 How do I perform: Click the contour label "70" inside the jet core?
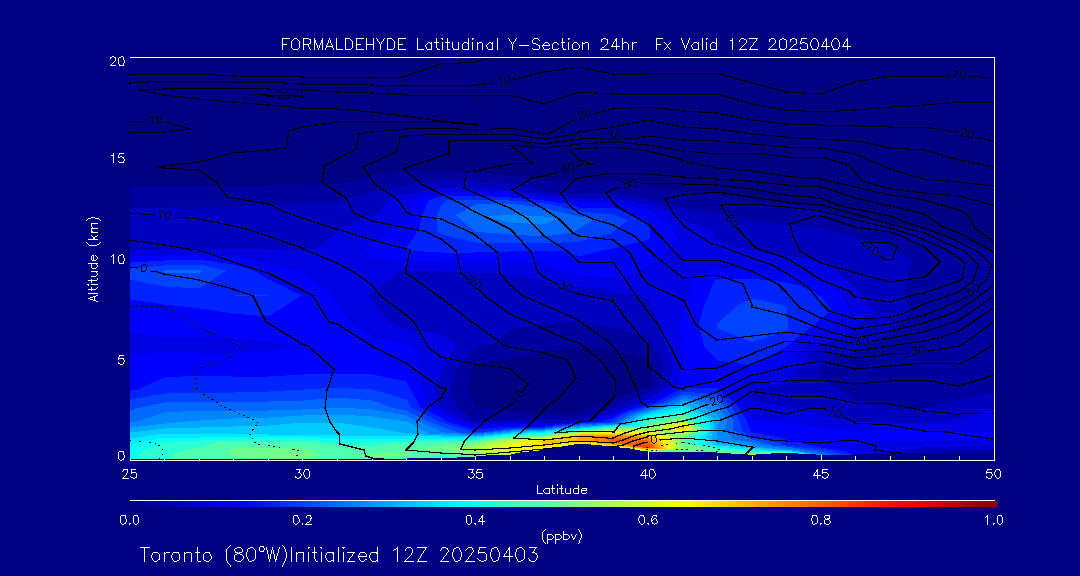tap(871, 250)
